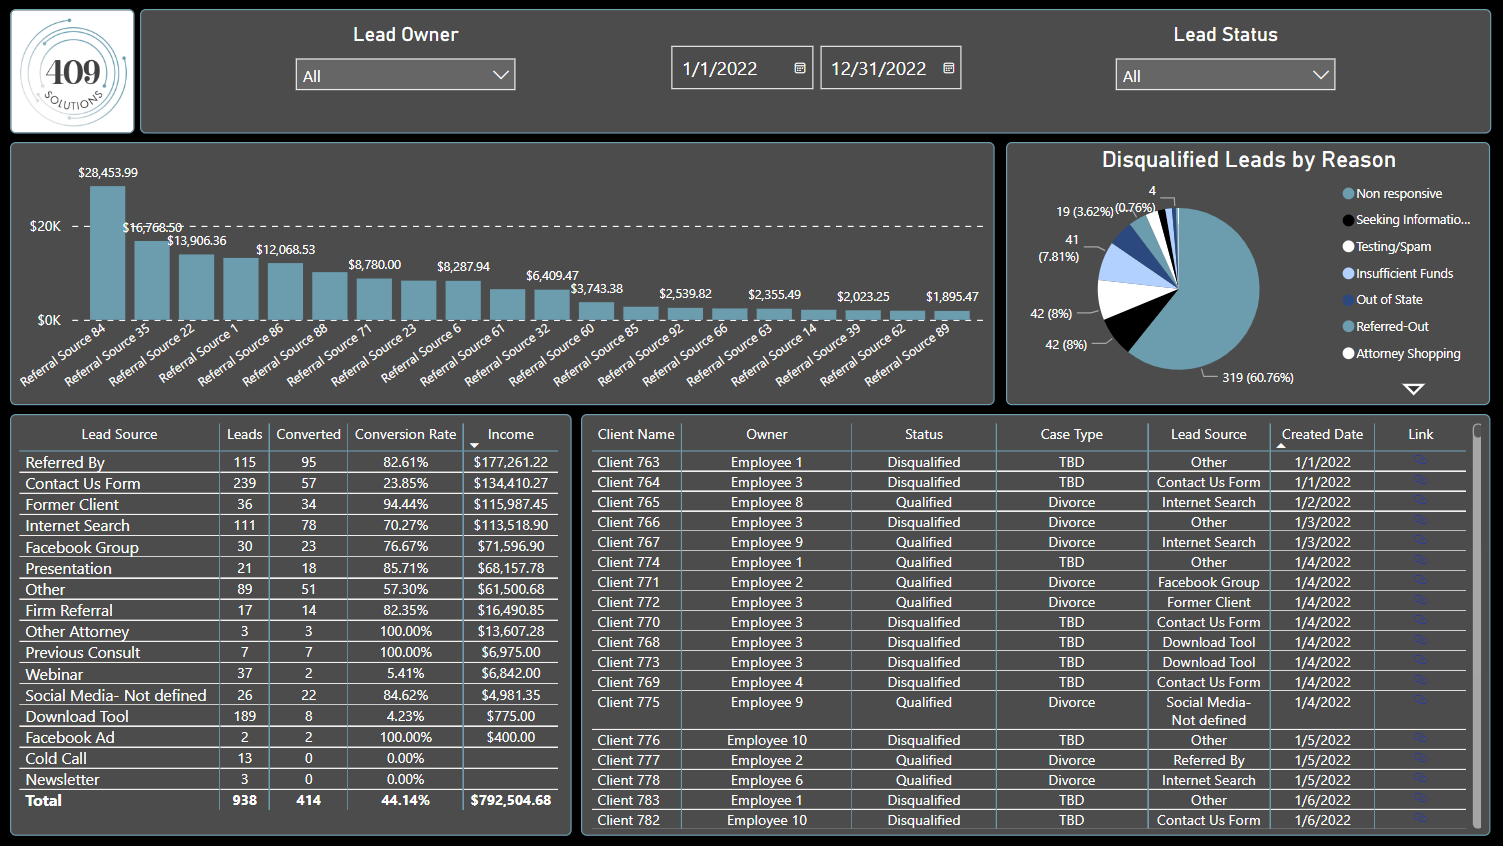Screen dimensions: 1503x846
Task: Sort by the Owner column header
Action: [x=767, y=434]
